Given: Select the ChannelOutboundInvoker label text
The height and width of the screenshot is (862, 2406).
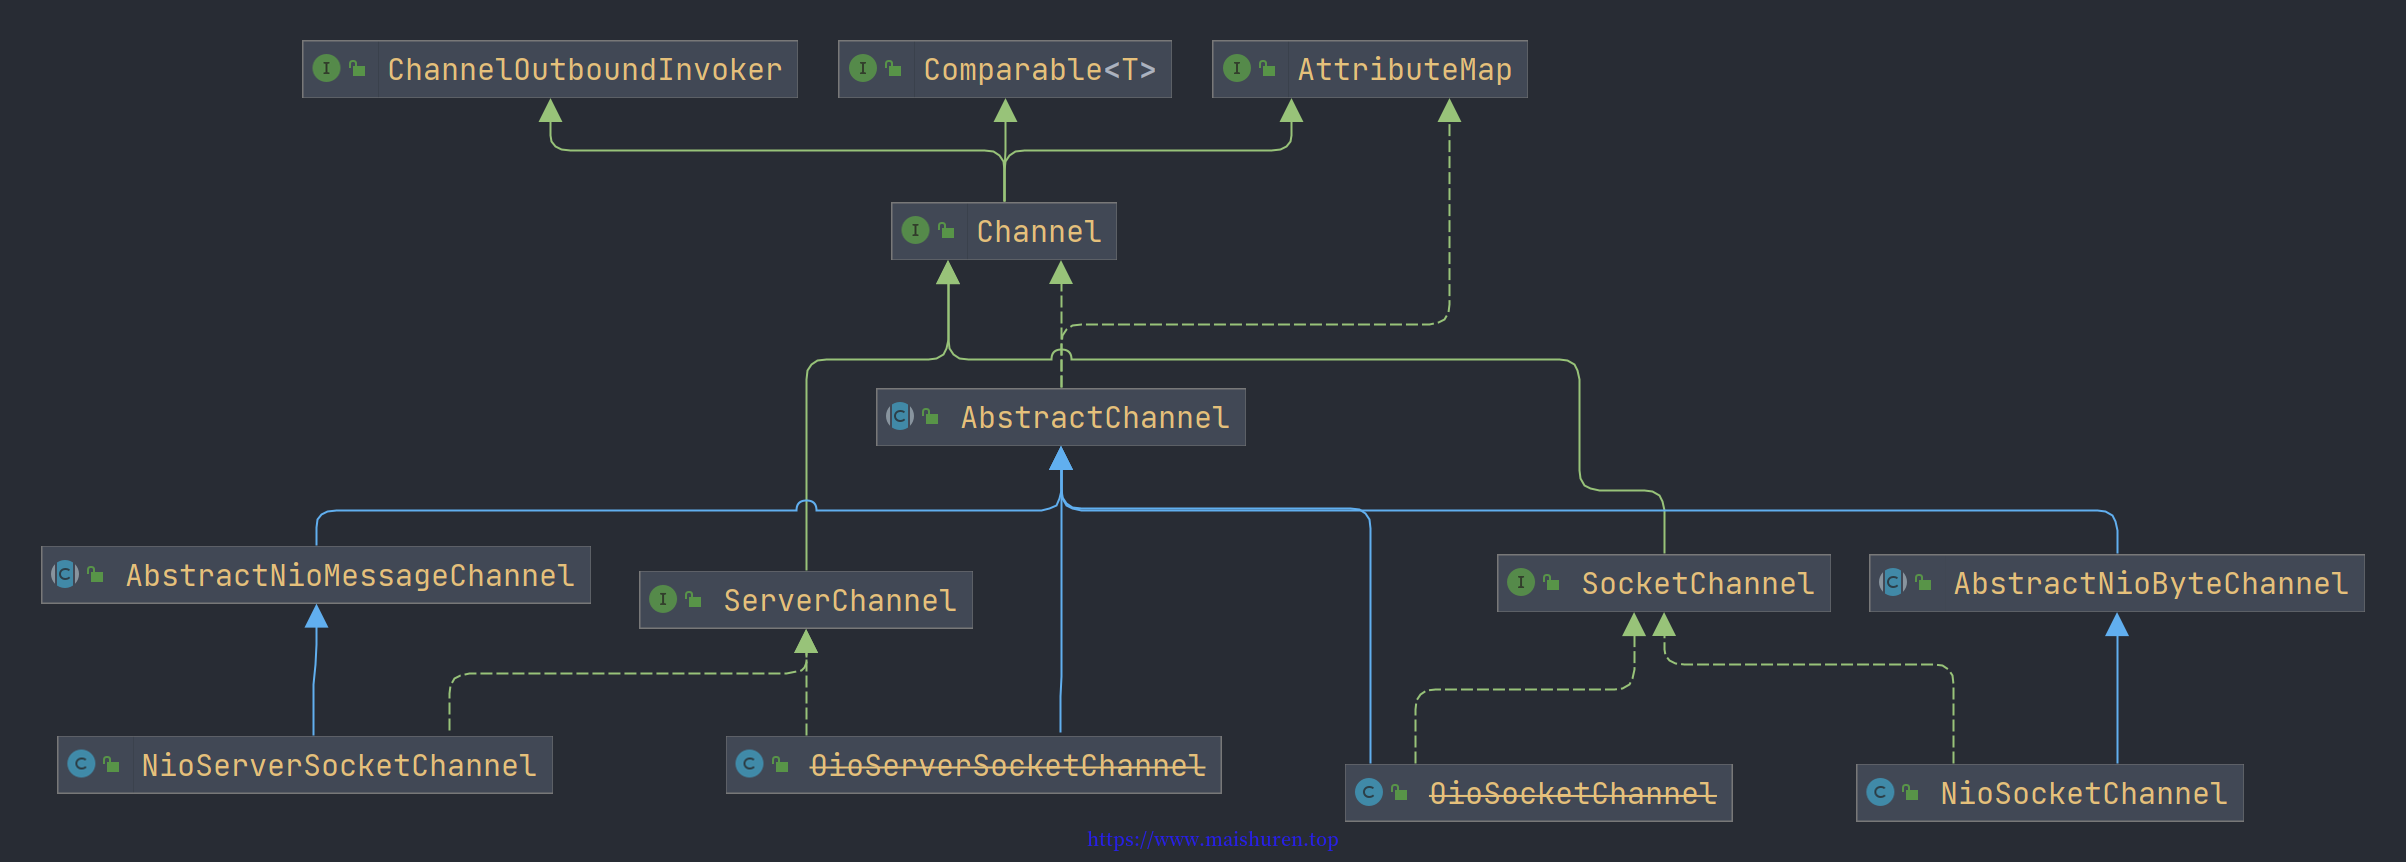Looking at the screenshot, I should (585, 69).
